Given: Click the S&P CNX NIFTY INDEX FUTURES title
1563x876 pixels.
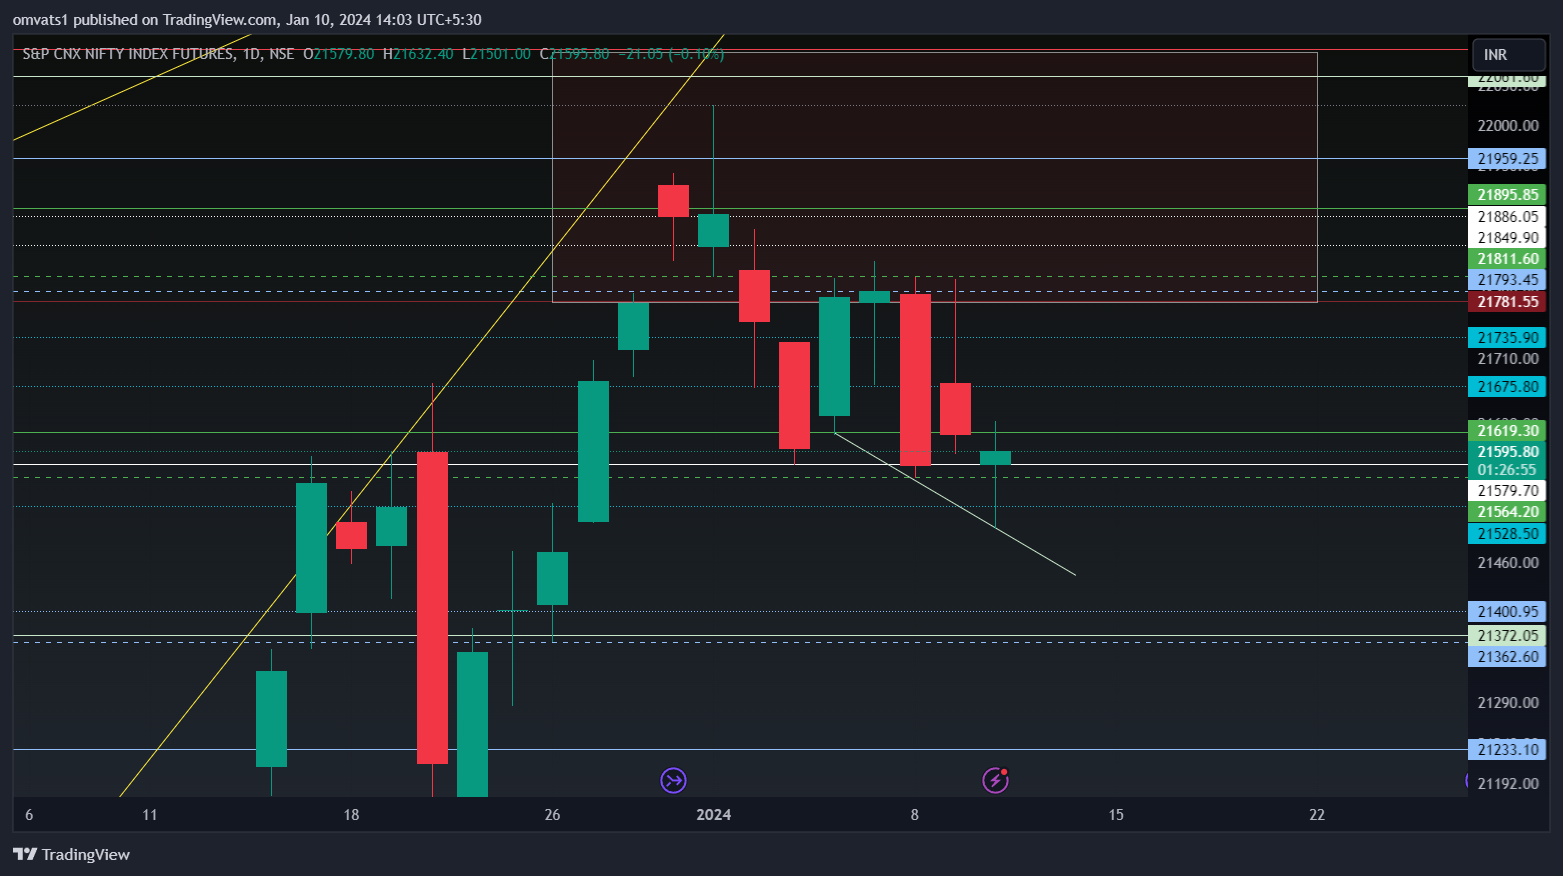Looking at the screenshot, I should pos(128,54).
